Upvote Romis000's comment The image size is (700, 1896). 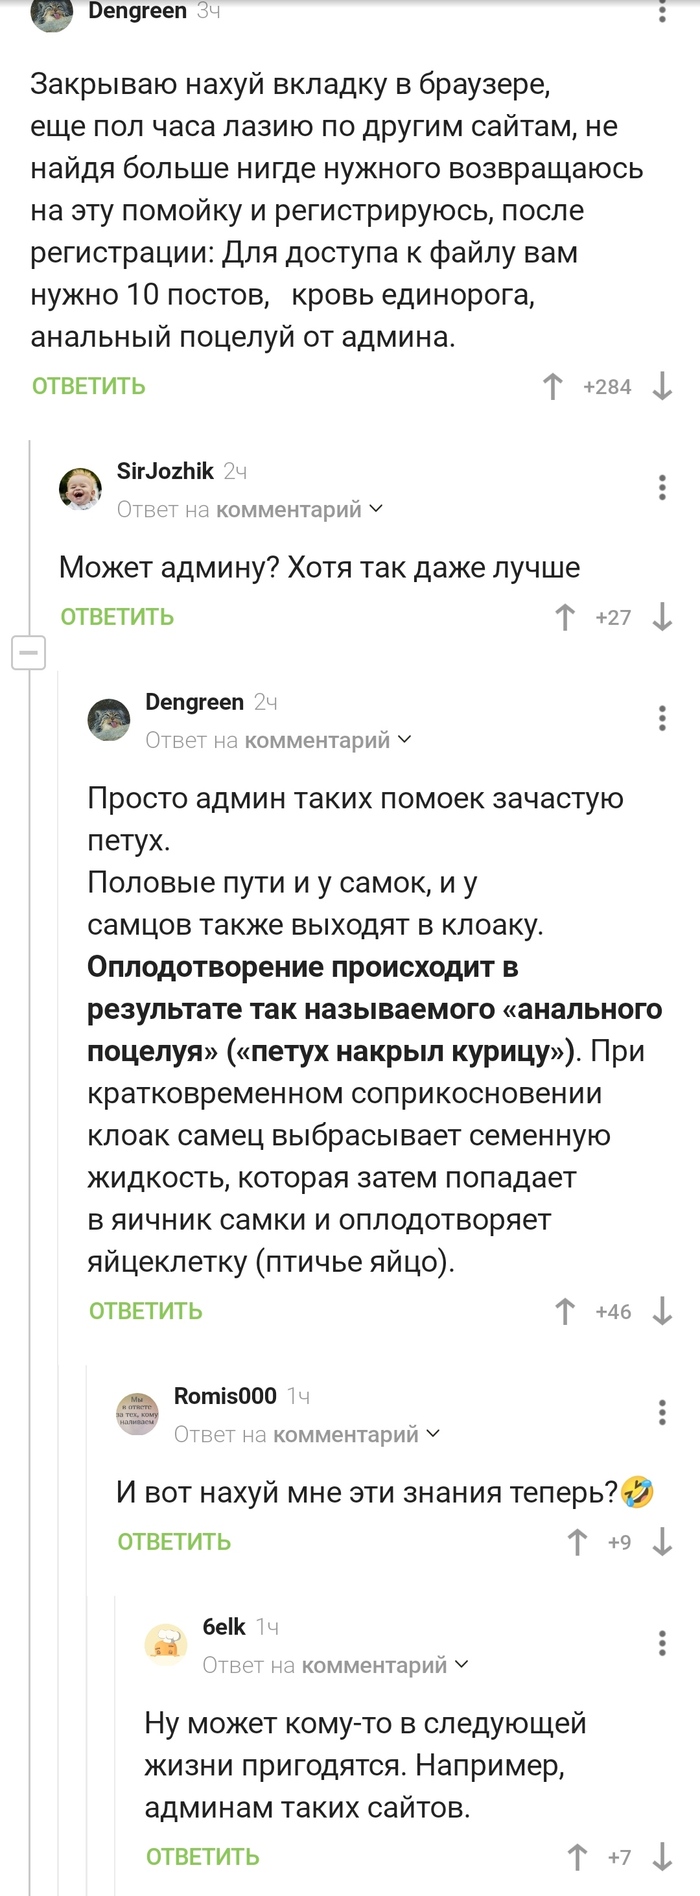[x=577, y=1543]
